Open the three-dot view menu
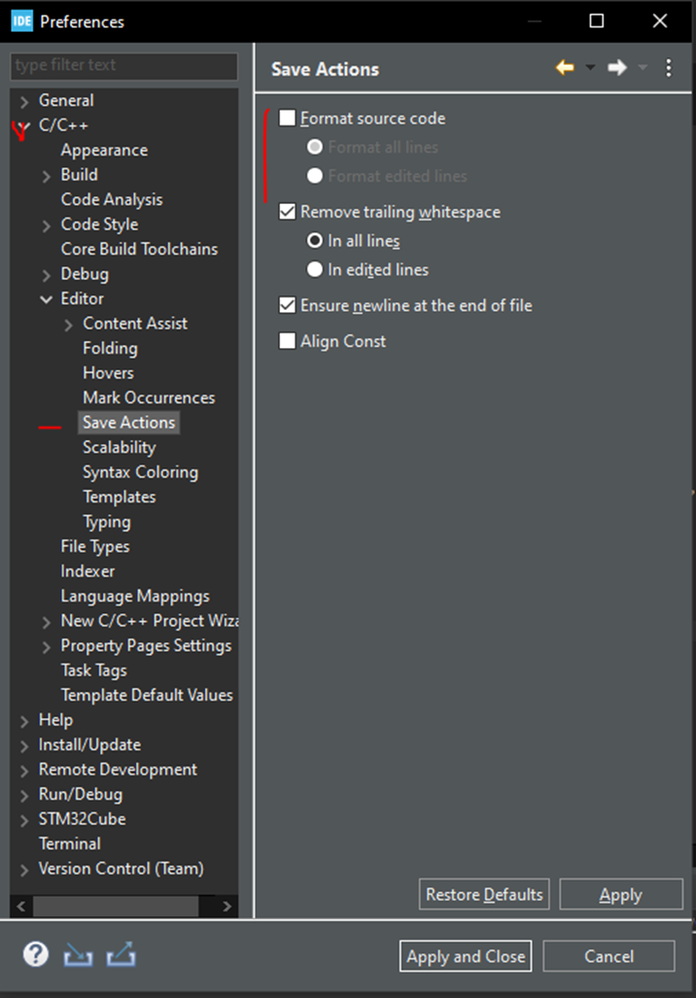 (x=669, y=68)
